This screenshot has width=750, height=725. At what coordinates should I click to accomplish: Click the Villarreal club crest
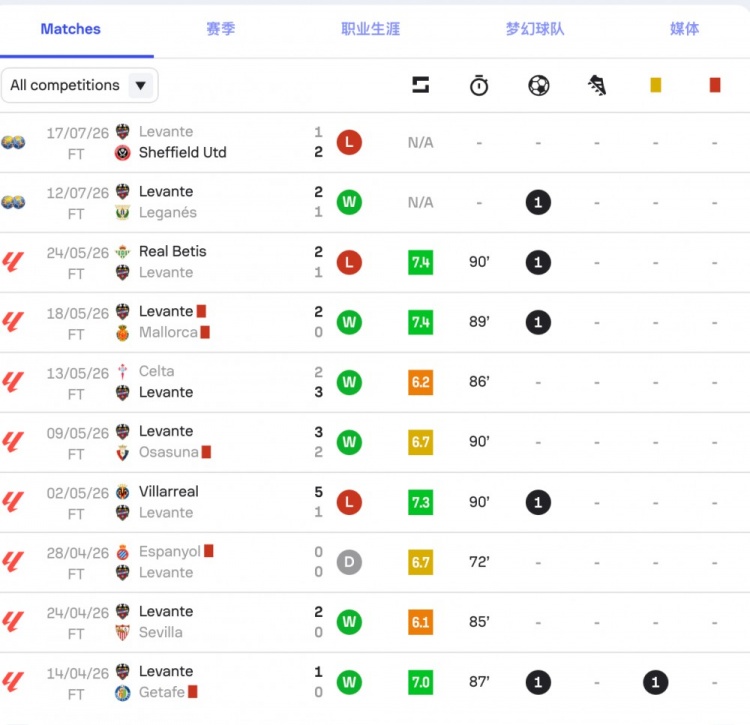[122, 492]
